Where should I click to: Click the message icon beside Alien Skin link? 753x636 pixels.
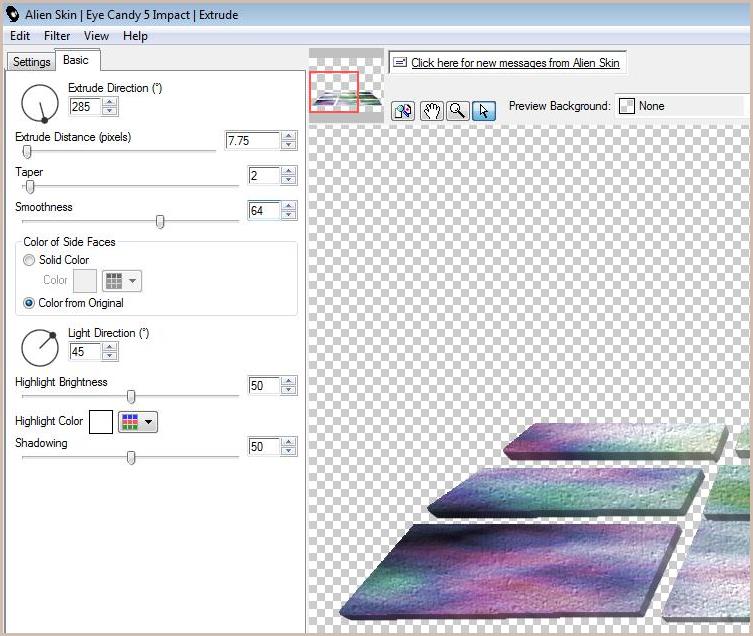(399, 63)
